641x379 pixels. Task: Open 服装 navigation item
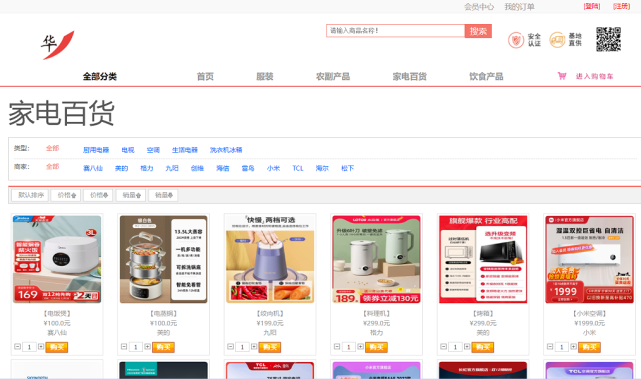pos(264,76)
